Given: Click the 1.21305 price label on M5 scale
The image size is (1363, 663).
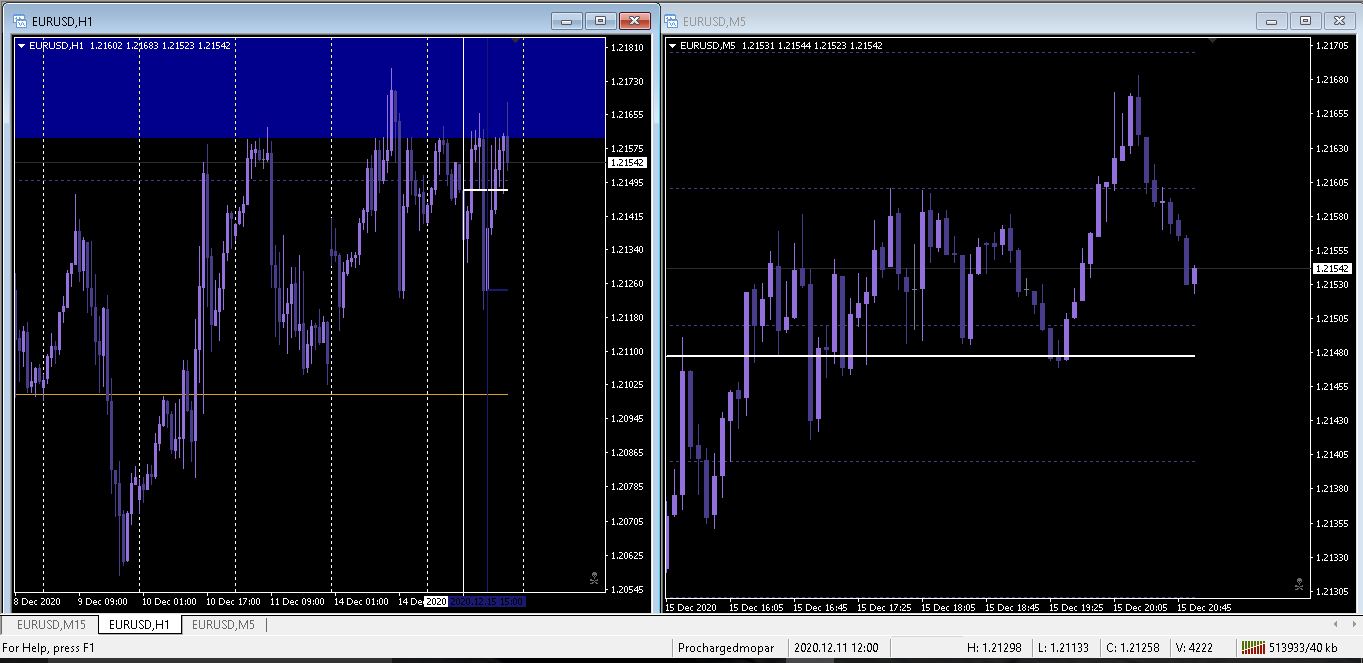Looking at the screenshot, I should click(1331, 591).
